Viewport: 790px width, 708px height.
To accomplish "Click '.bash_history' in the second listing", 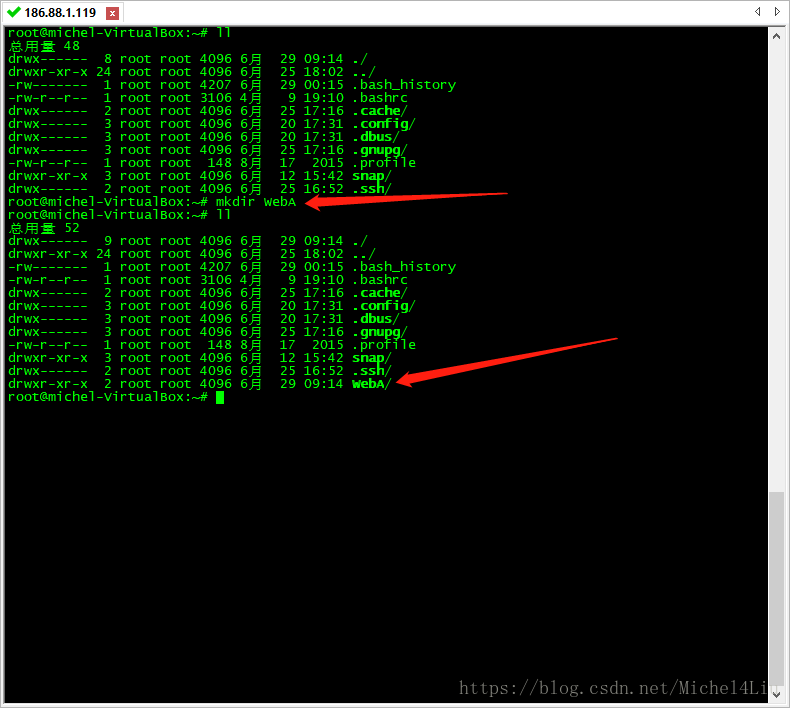I will coord(404,267).
